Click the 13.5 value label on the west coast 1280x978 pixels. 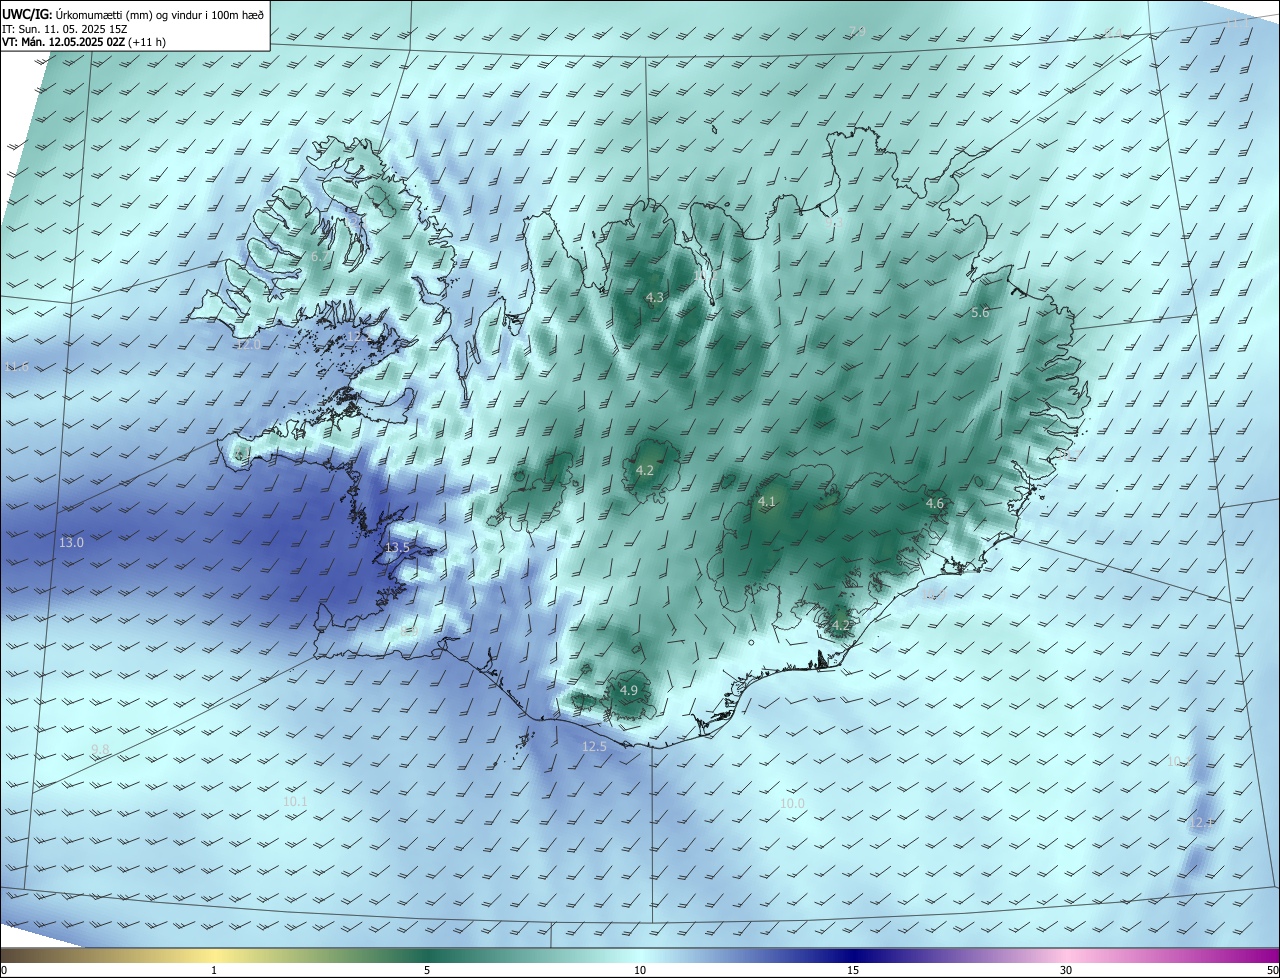pos(397,548)
